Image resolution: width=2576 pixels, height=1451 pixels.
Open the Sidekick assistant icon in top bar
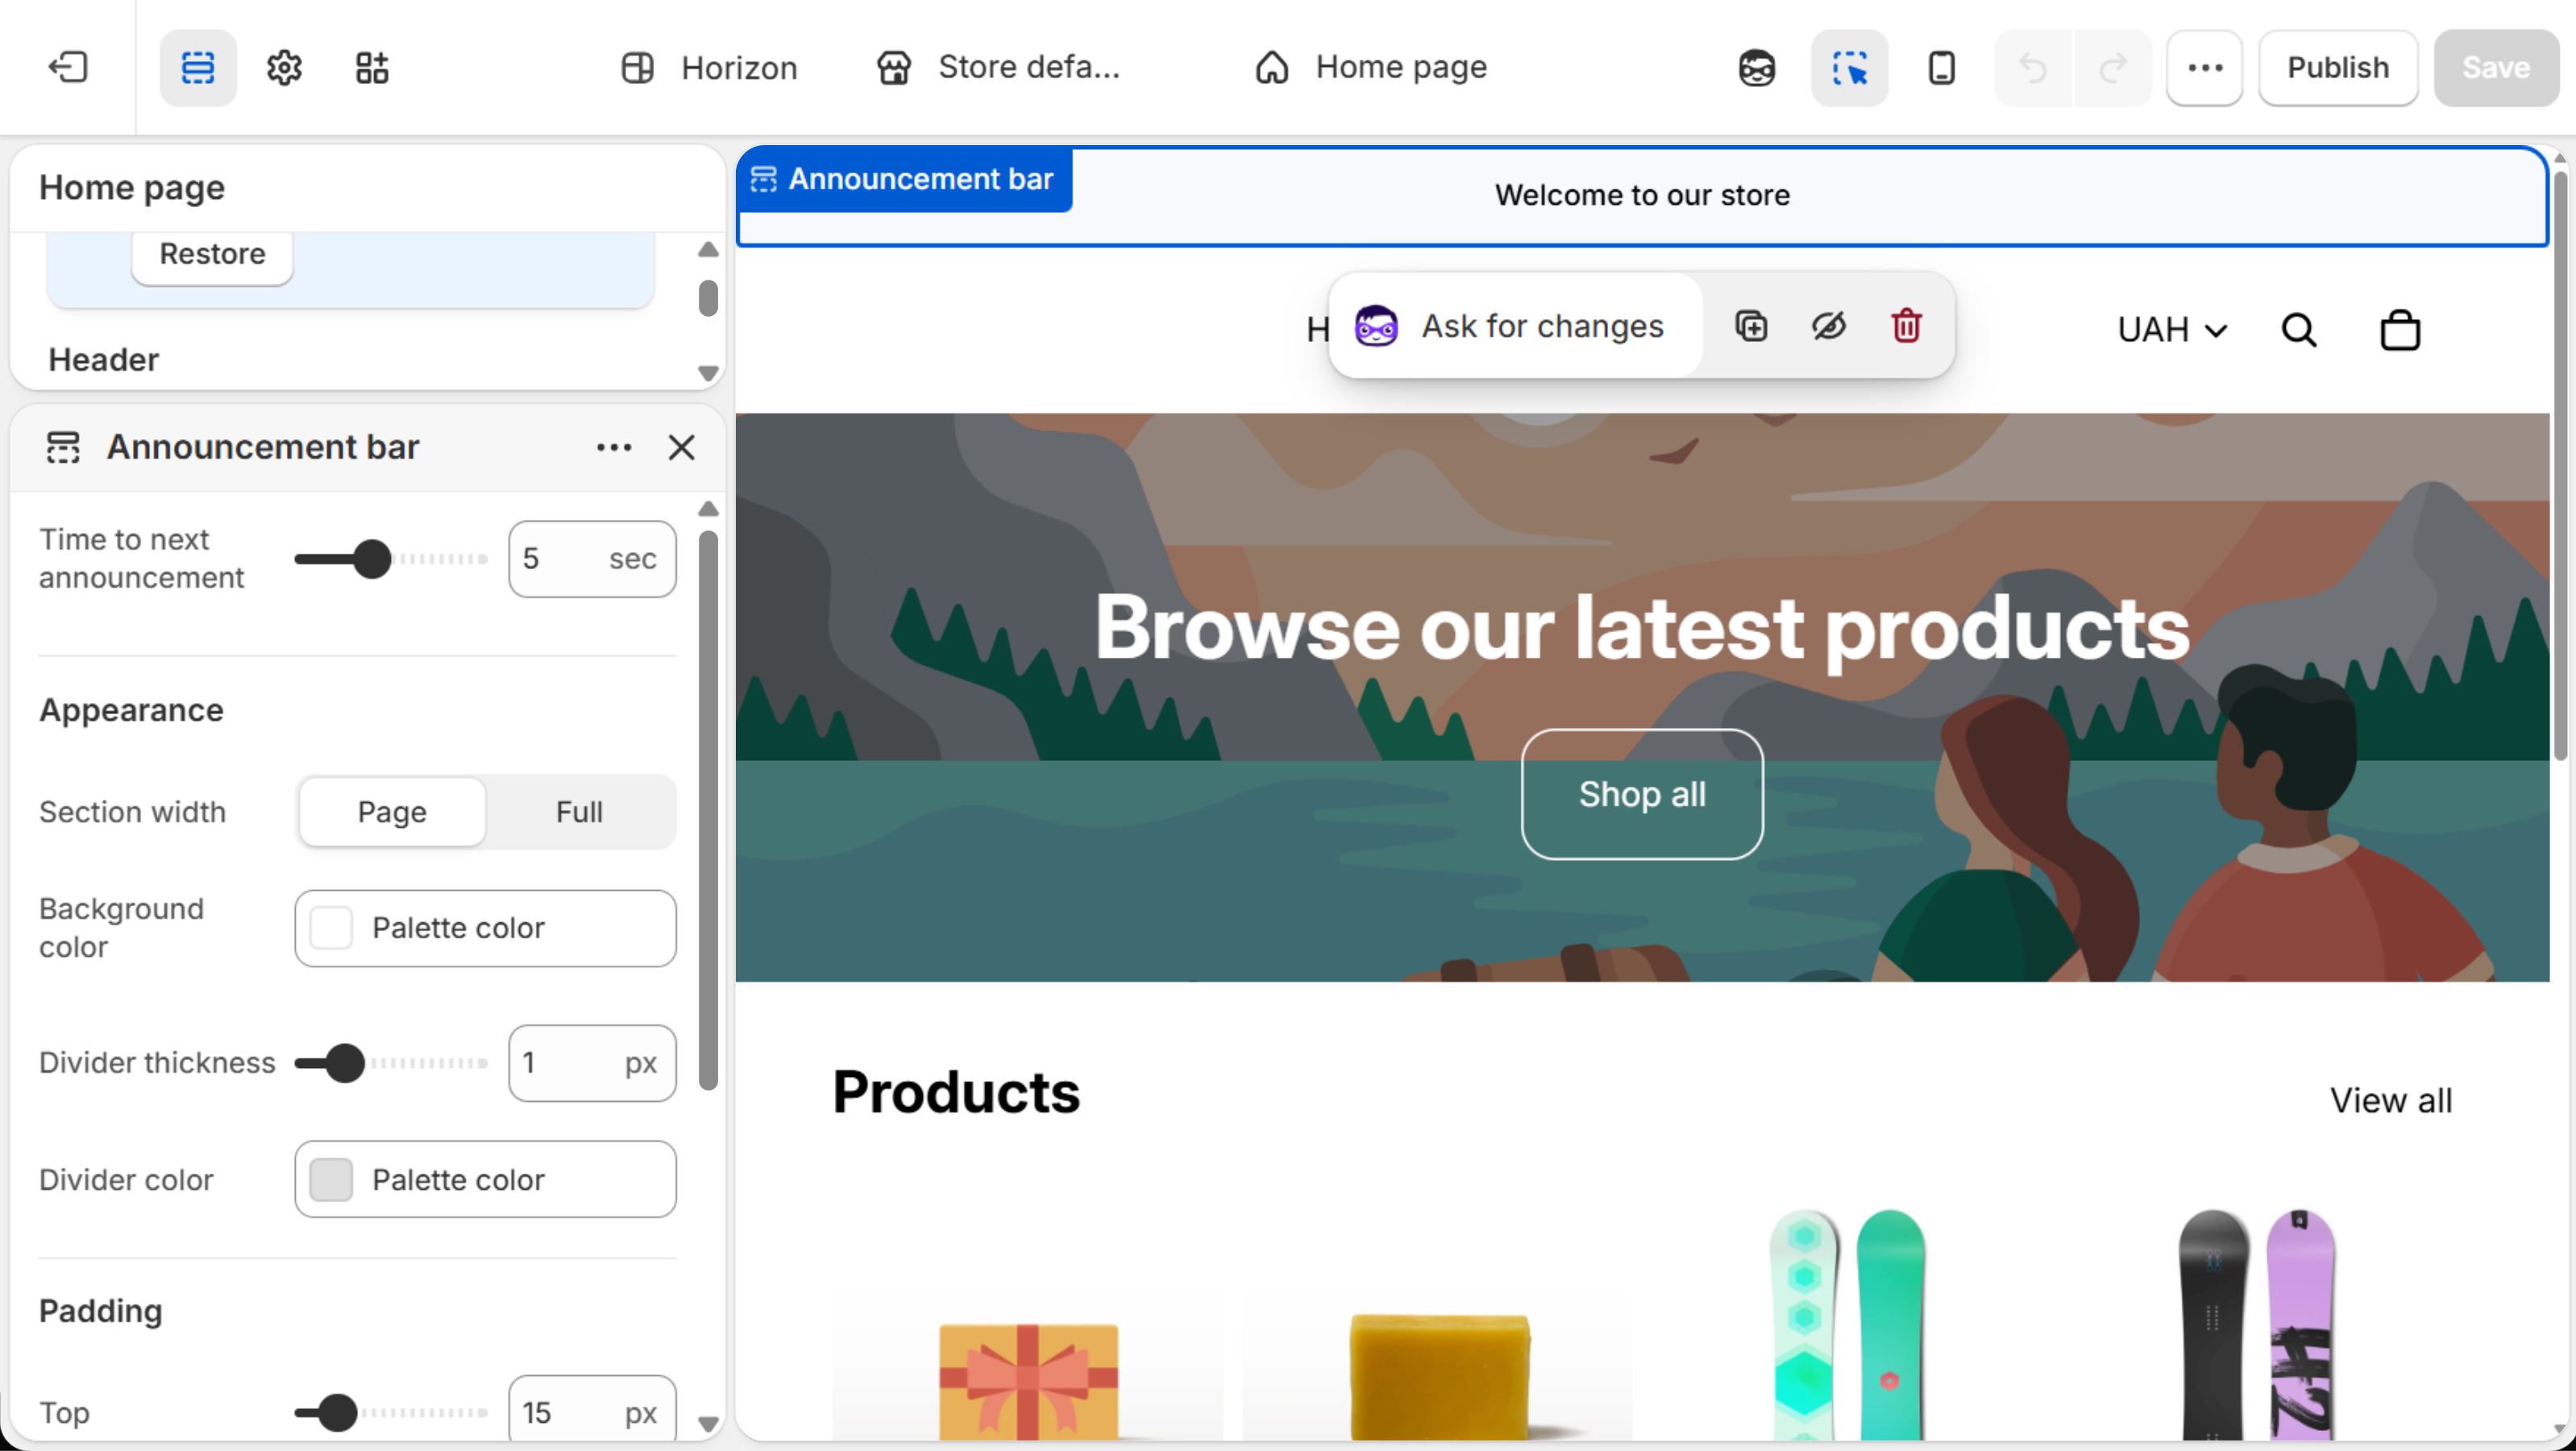pos(1757,67)
